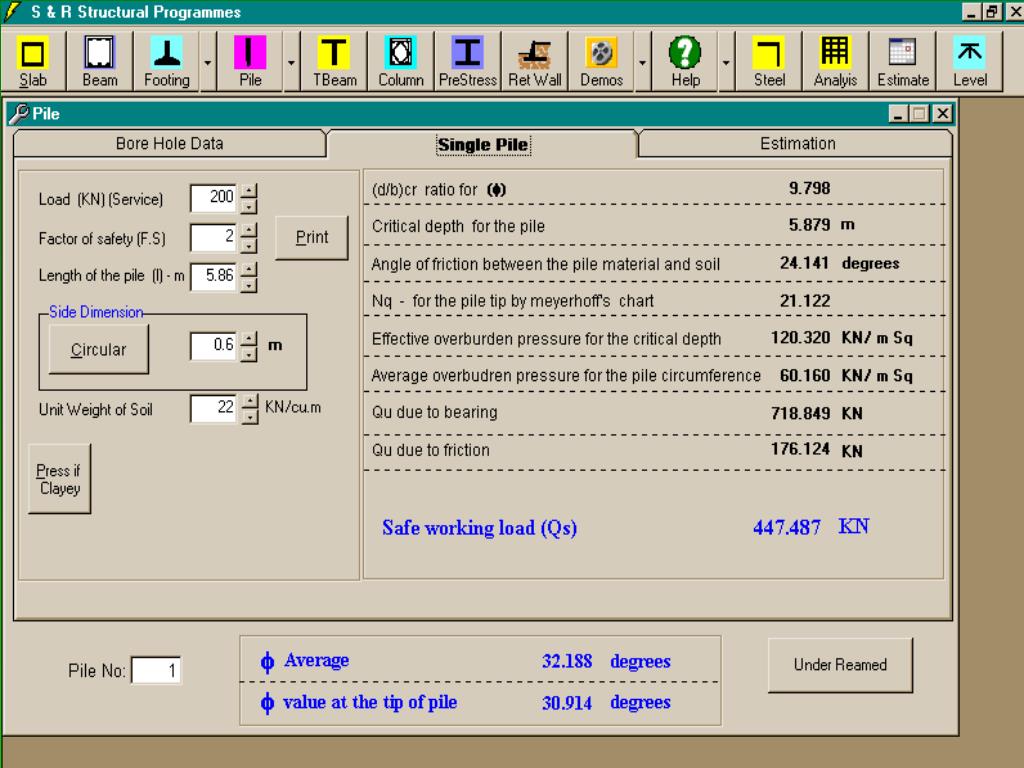Click the 'Side Dimension' group label

click(96, 312)
